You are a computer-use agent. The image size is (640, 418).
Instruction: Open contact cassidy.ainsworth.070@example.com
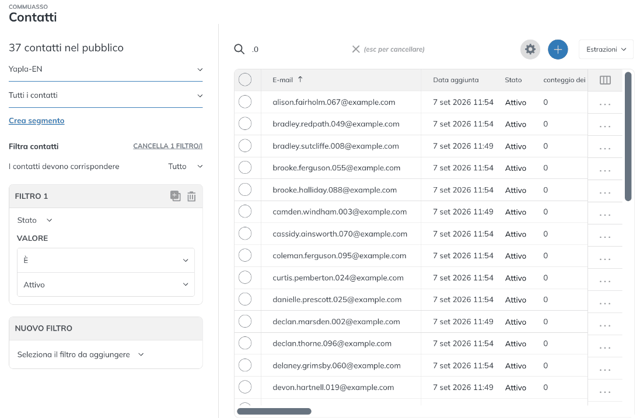click(x=340, y=234)
